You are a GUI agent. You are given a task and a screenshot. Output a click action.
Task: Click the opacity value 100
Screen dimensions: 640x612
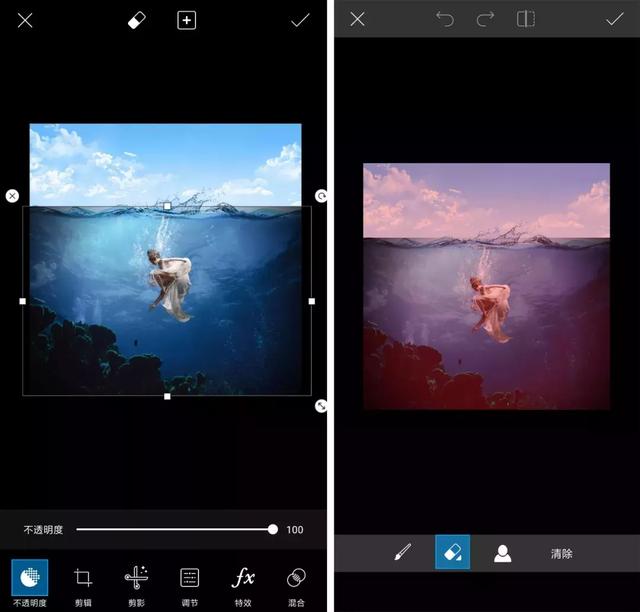pyautogui.click(x=295, y=530)
